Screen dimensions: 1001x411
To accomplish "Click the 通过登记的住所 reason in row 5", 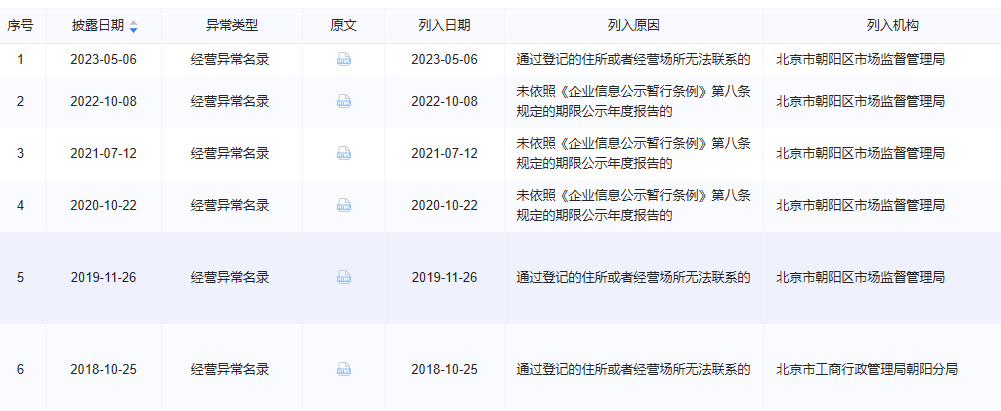I will [x=633, y=278].
